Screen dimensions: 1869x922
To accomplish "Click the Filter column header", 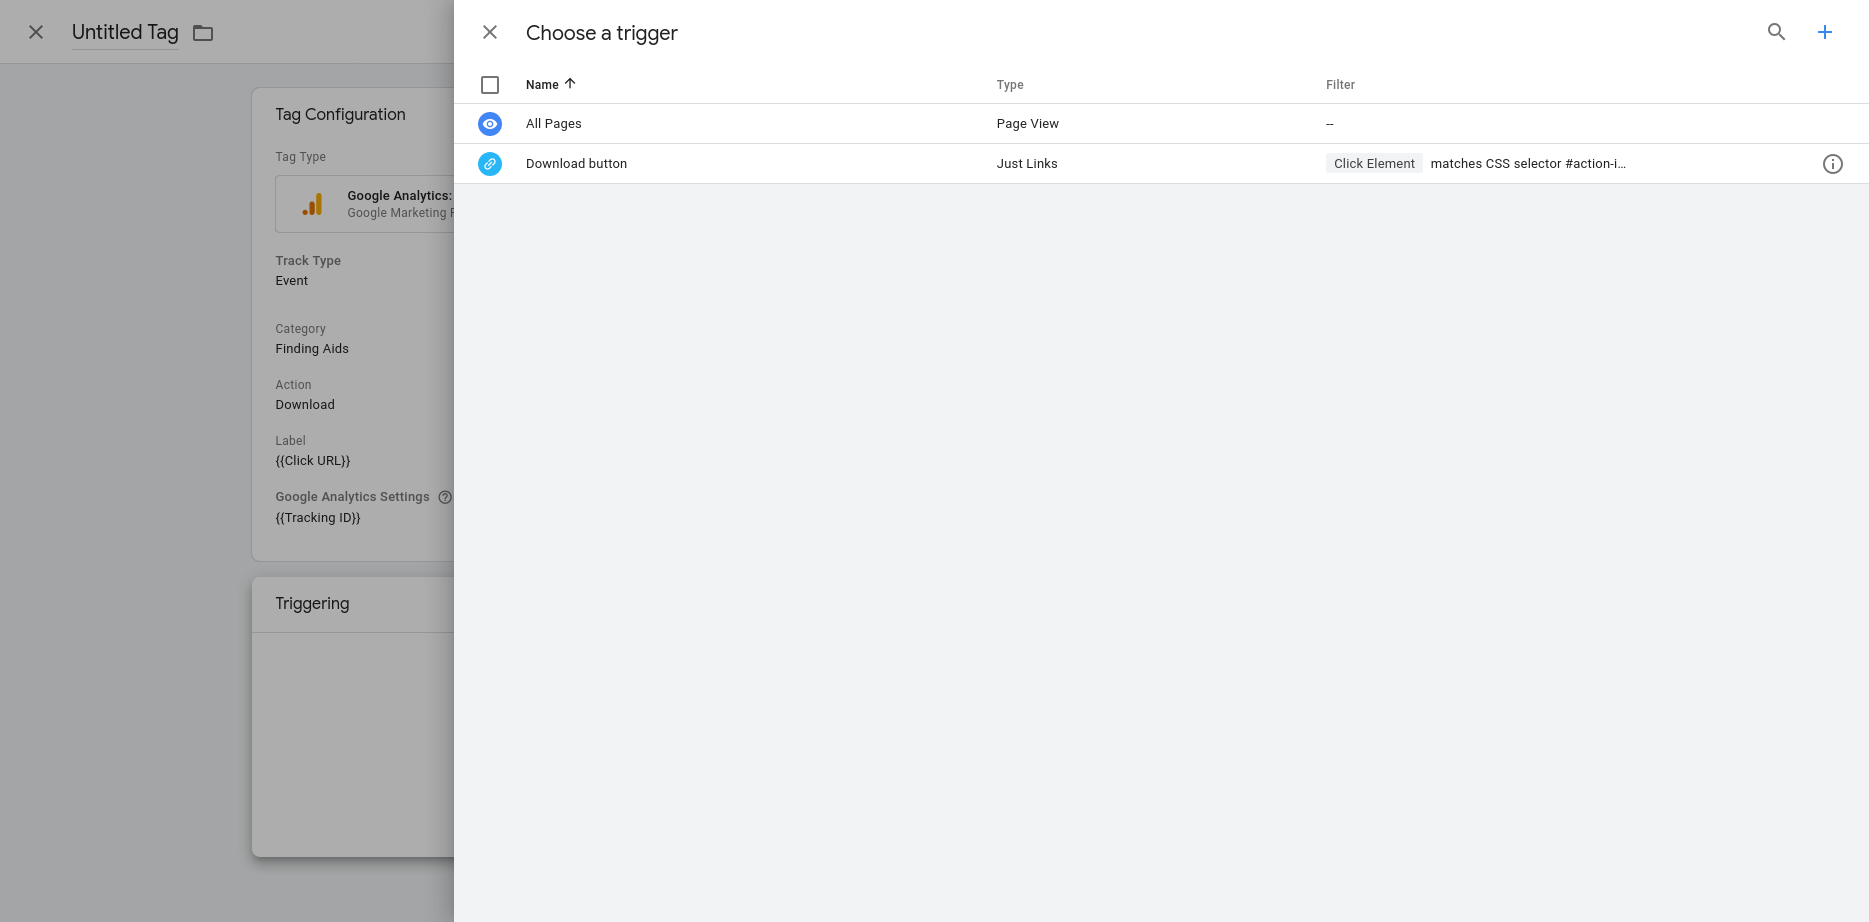I will 1340,85.
